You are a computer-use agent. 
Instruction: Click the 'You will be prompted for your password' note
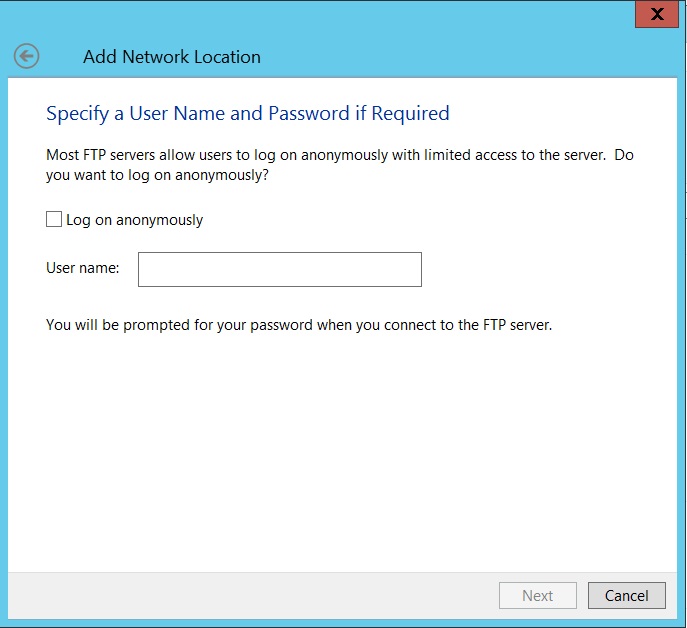coord(299,325)
